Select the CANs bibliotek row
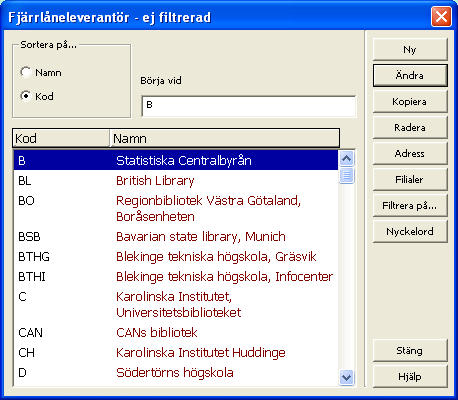This screenshot has width=458, height=400. (x=176, y=332)
